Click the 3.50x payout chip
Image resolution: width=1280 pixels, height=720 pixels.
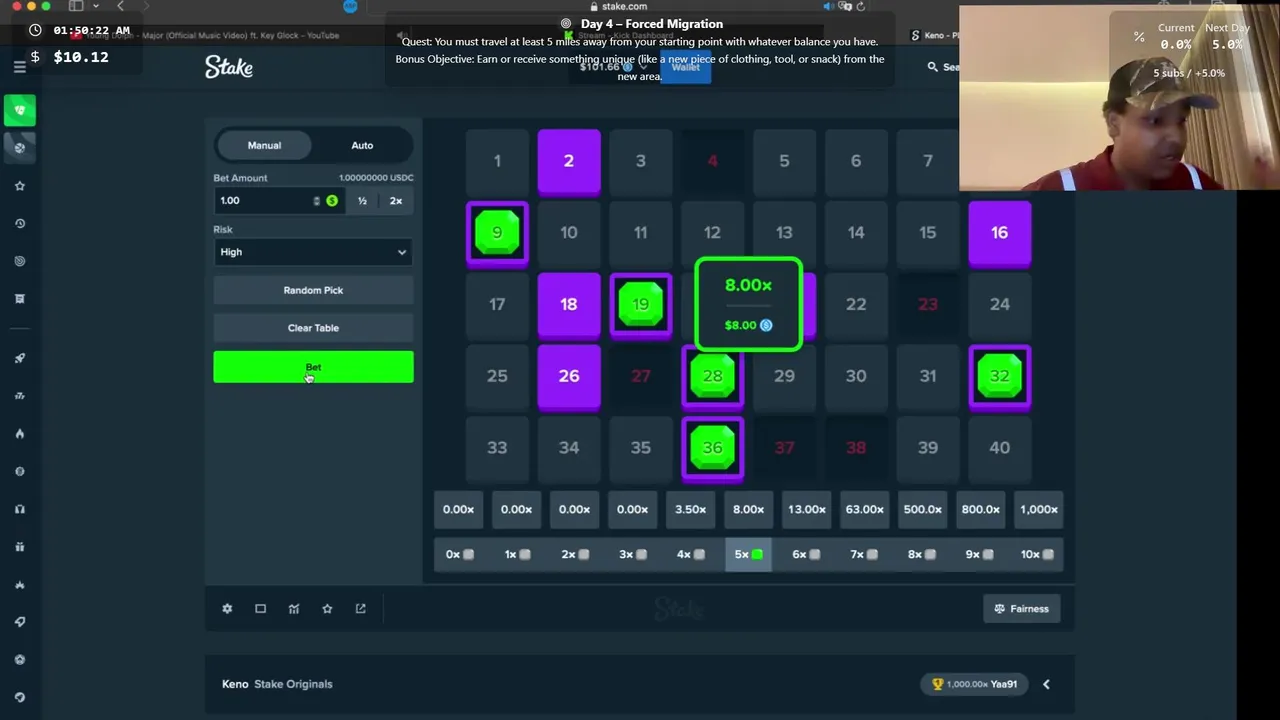(x=690, y=509)
